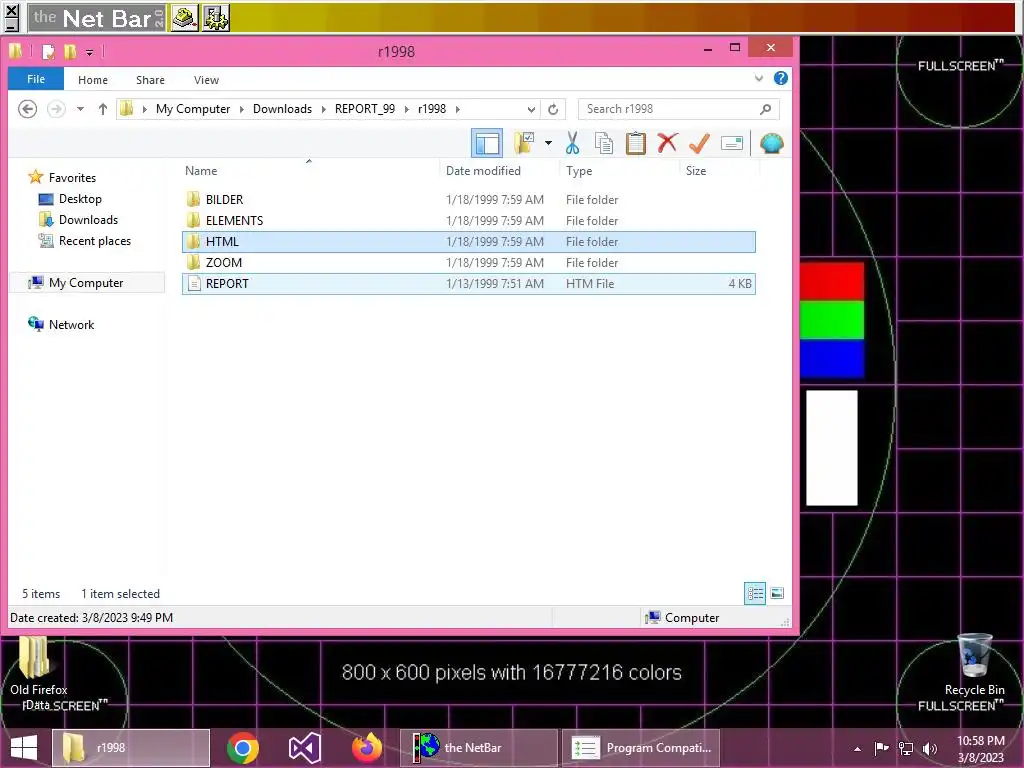Click the Search r1998 input field
Screen dimensions: 1024x768
click(x=679, y=109)
